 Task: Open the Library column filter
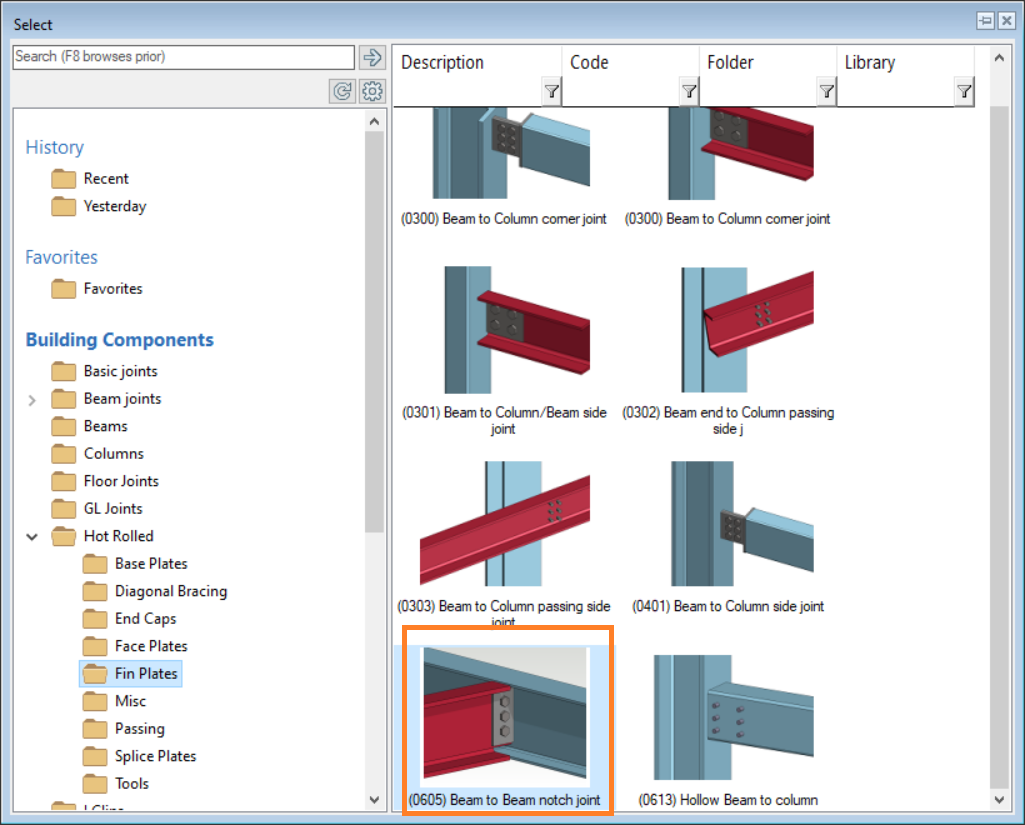(x=963, y=92)
